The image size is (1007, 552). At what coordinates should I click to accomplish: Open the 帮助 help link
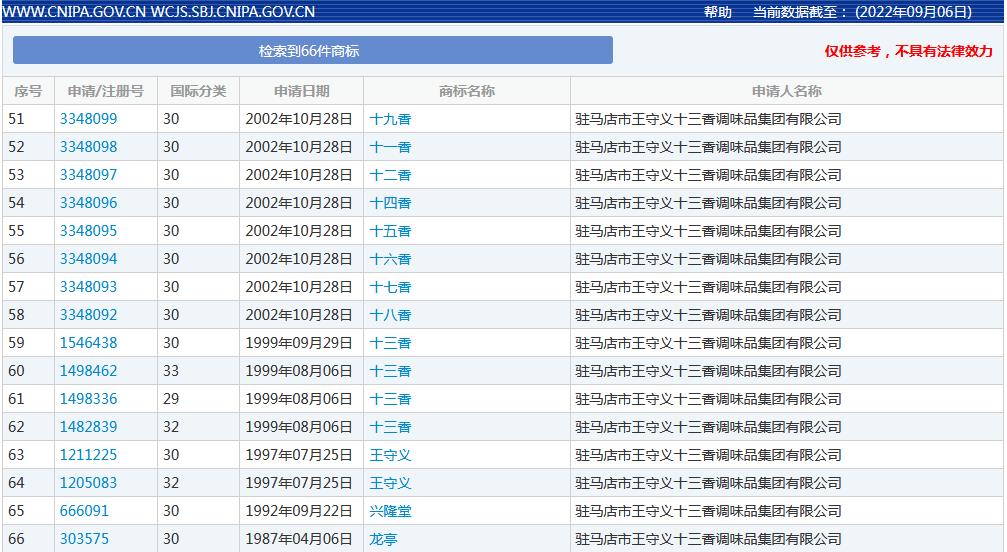point(717,12)
